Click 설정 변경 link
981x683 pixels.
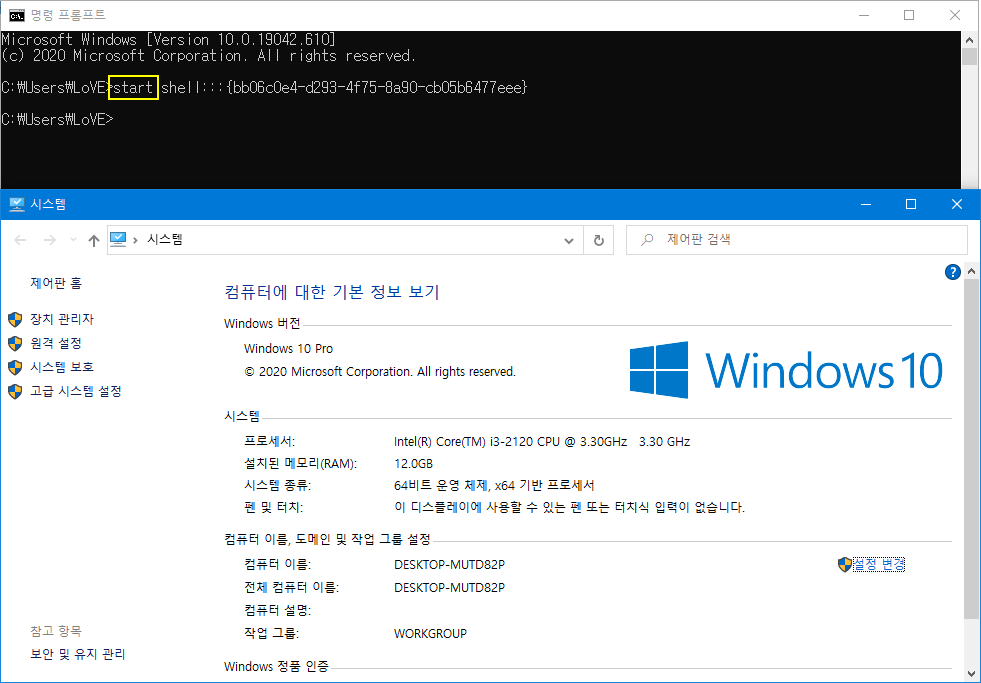click(x=878, y=564)
